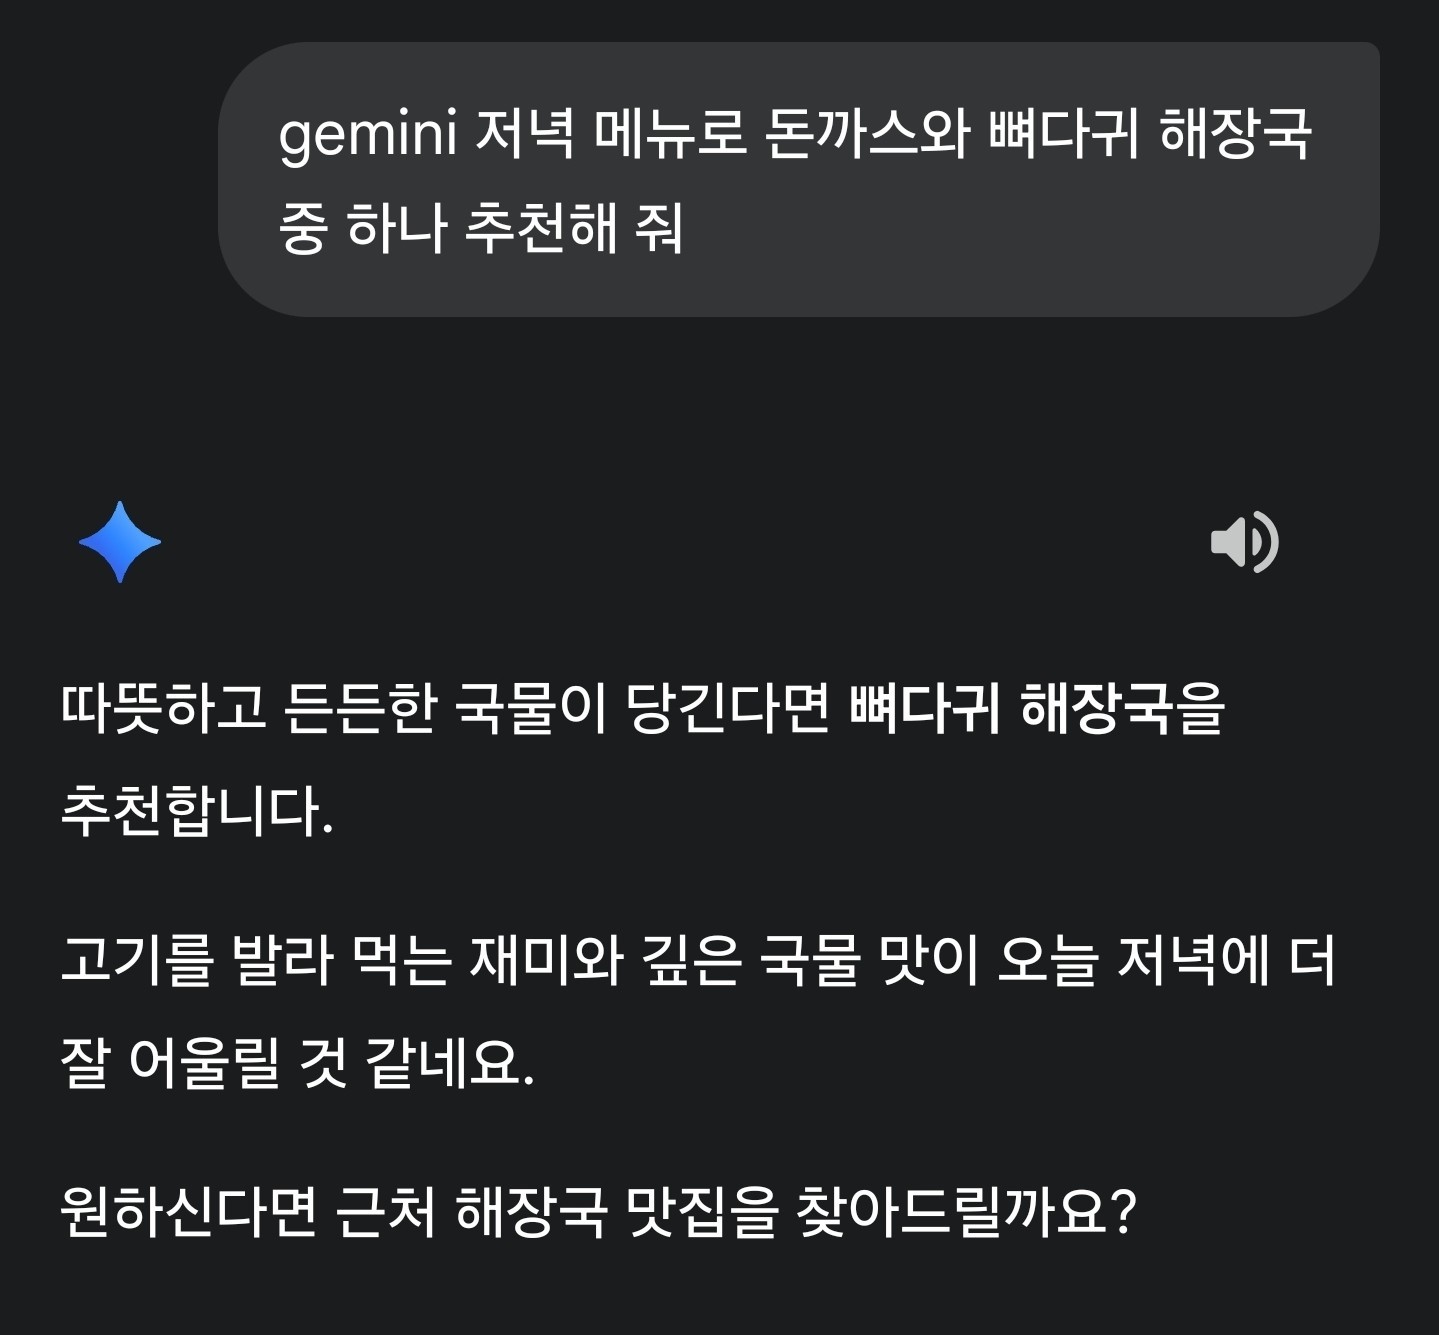This screenshot has width=1439, height=1335.
Task: Click "찾아드릴까요?" at the response's end
Action: (965, 1212)
